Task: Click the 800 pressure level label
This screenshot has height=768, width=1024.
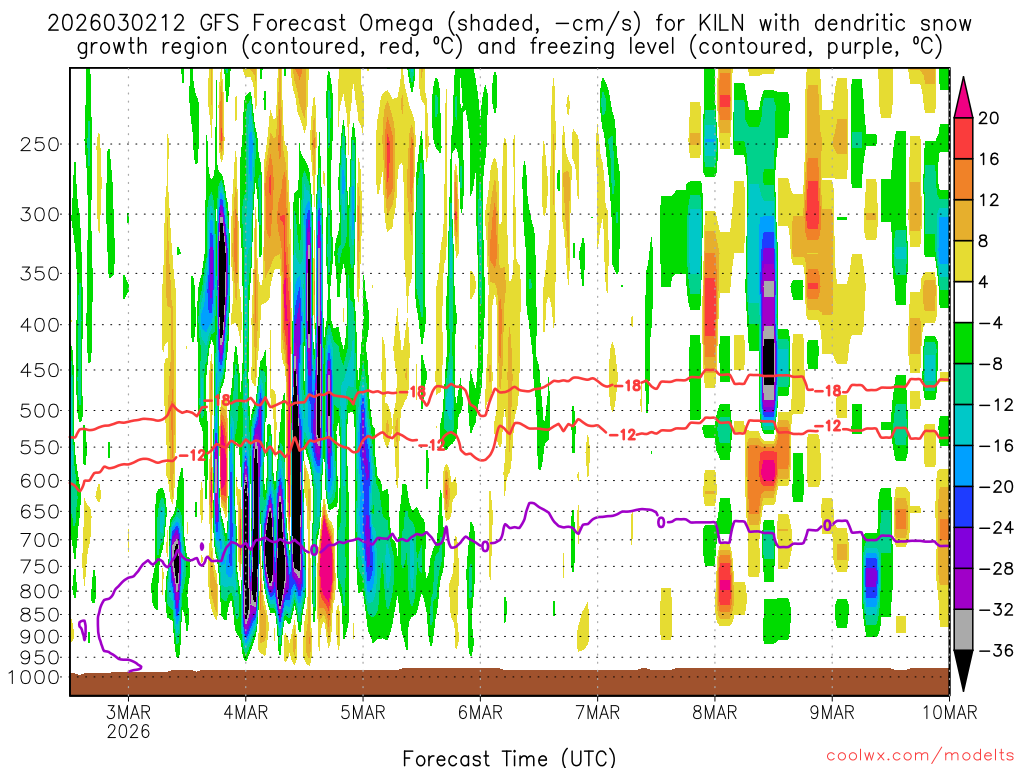Action: pos(40,591)
